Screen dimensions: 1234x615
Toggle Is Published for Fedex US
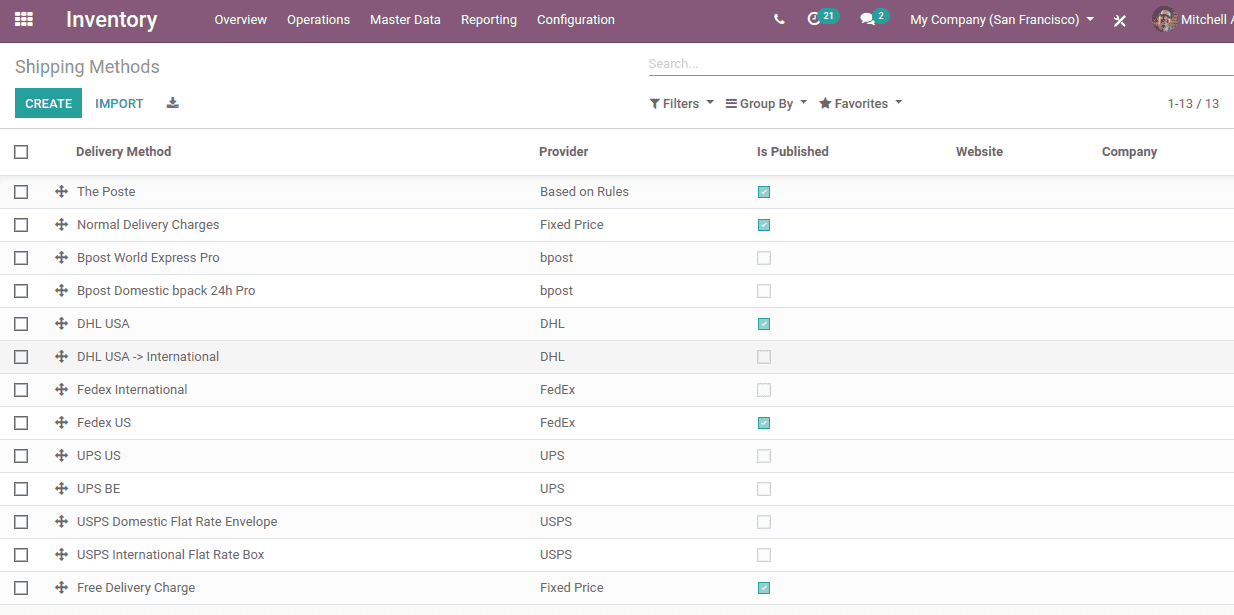(x=764, y=423)
